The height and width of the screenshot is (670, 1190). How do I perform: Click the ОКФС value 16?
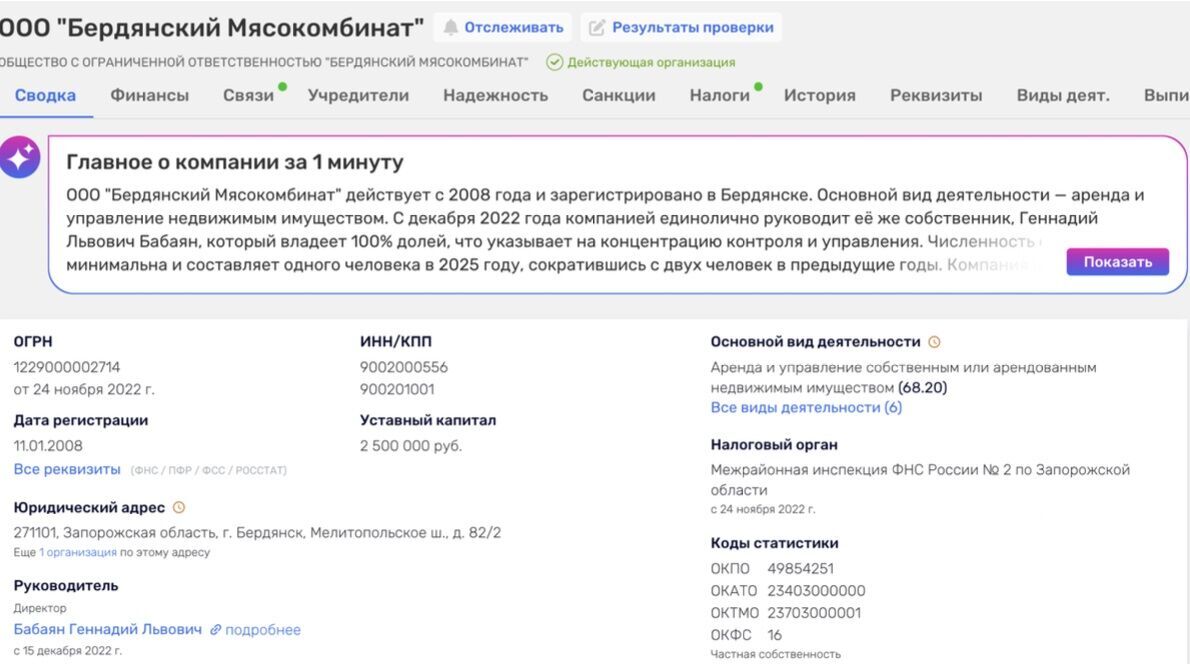pyautogui.click(x=774, y=635)
